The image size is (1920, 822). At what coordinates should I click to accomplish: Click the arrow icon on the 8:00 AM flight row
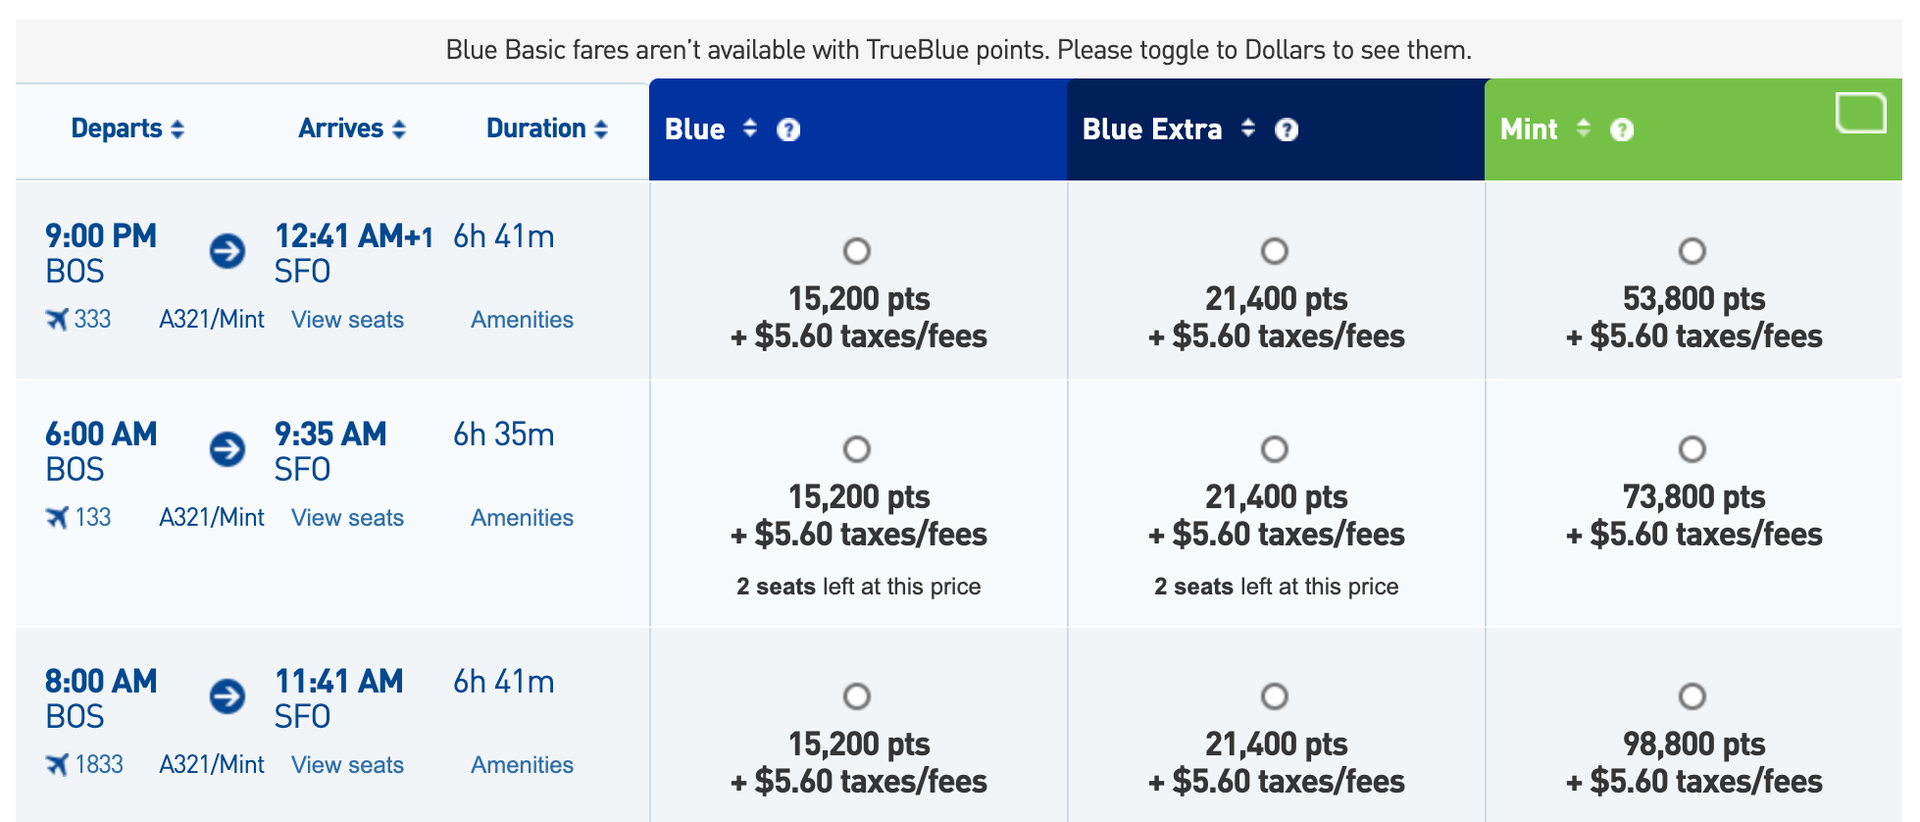tap(228, 698)
